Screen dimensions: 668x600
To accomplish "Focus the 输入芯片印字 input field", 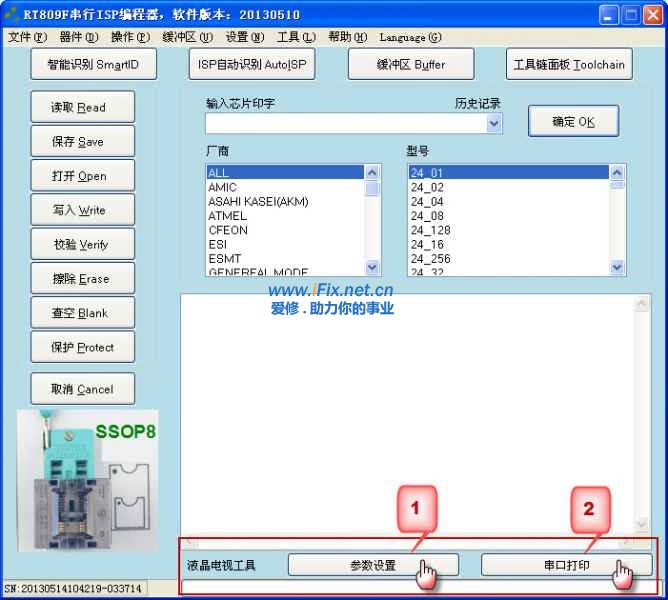I will pos(346,124).
